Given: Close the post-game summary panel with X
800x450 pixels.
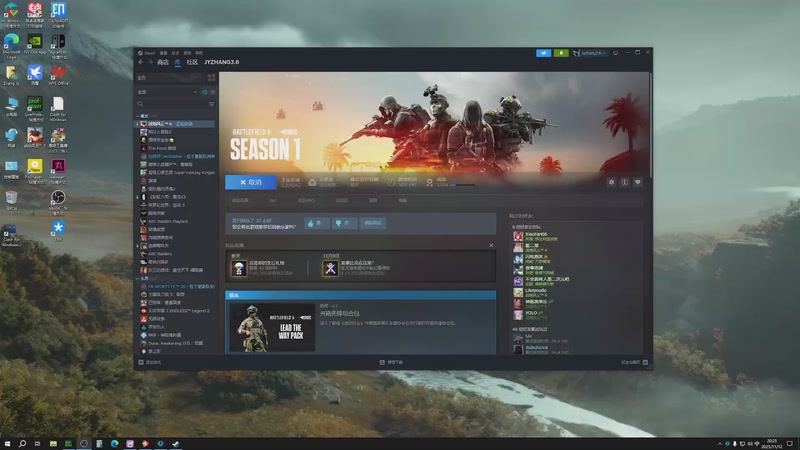Looking at the screenshot, I should [491, 245].
